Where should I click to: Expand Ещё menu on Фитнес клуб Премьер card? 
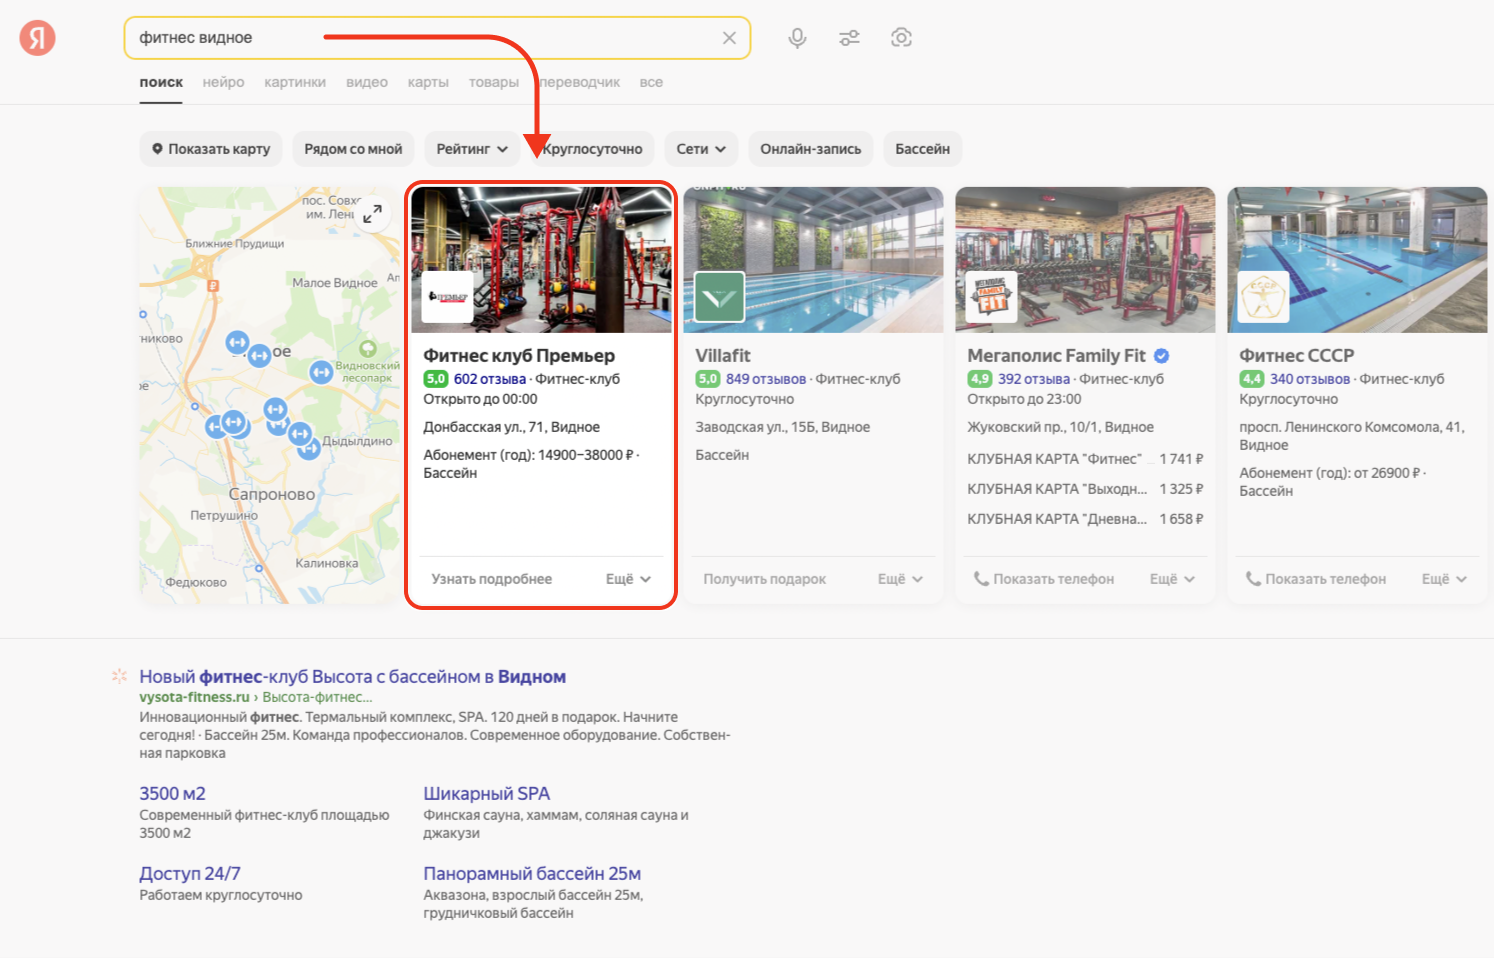(628, 579)
